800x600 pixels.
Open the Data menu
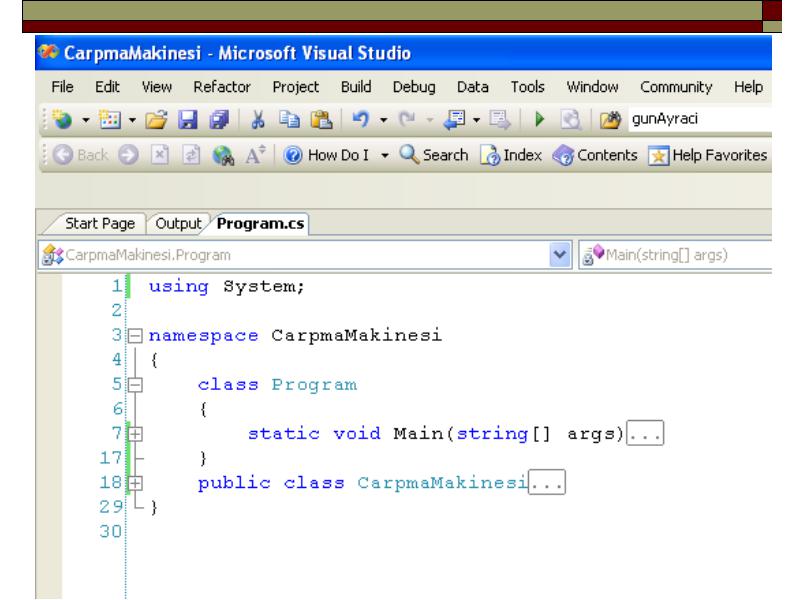point(472,87)
